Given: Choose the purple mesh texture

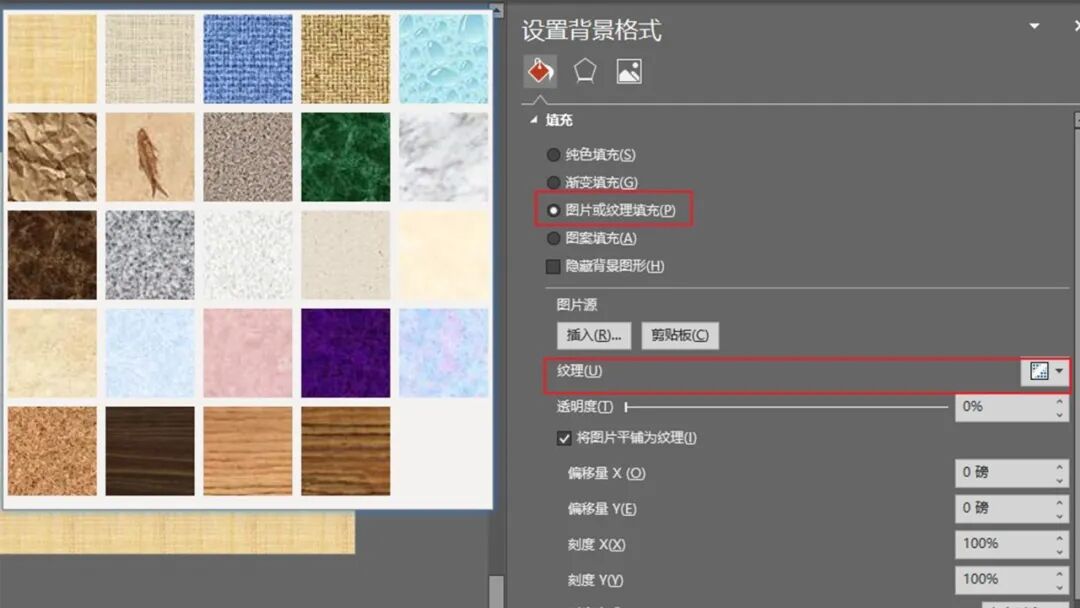Looking at the screenshot, I should pos(346,353).
